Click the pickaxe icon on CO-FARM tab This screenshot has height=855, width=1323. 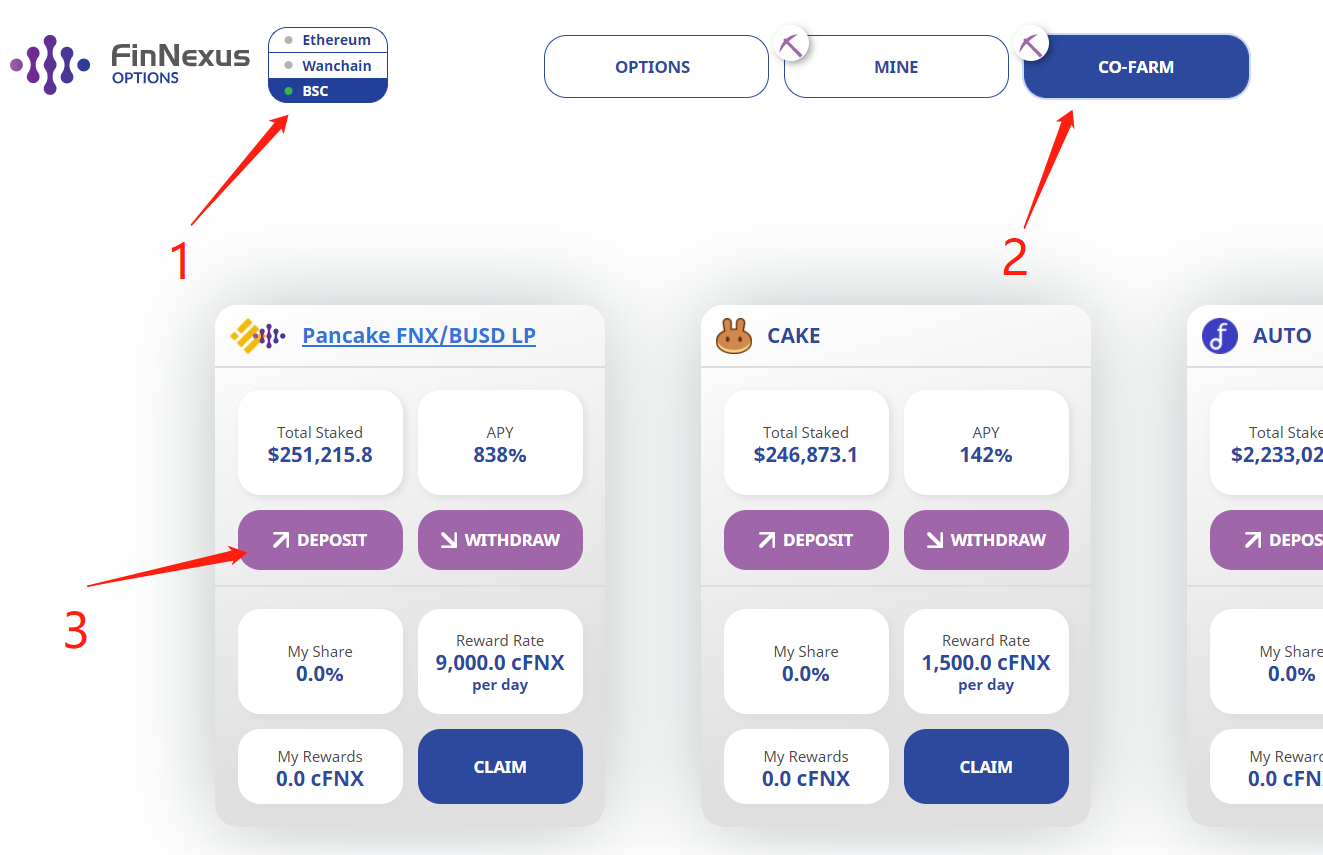pyautogui.click(x=1031, y=45)
